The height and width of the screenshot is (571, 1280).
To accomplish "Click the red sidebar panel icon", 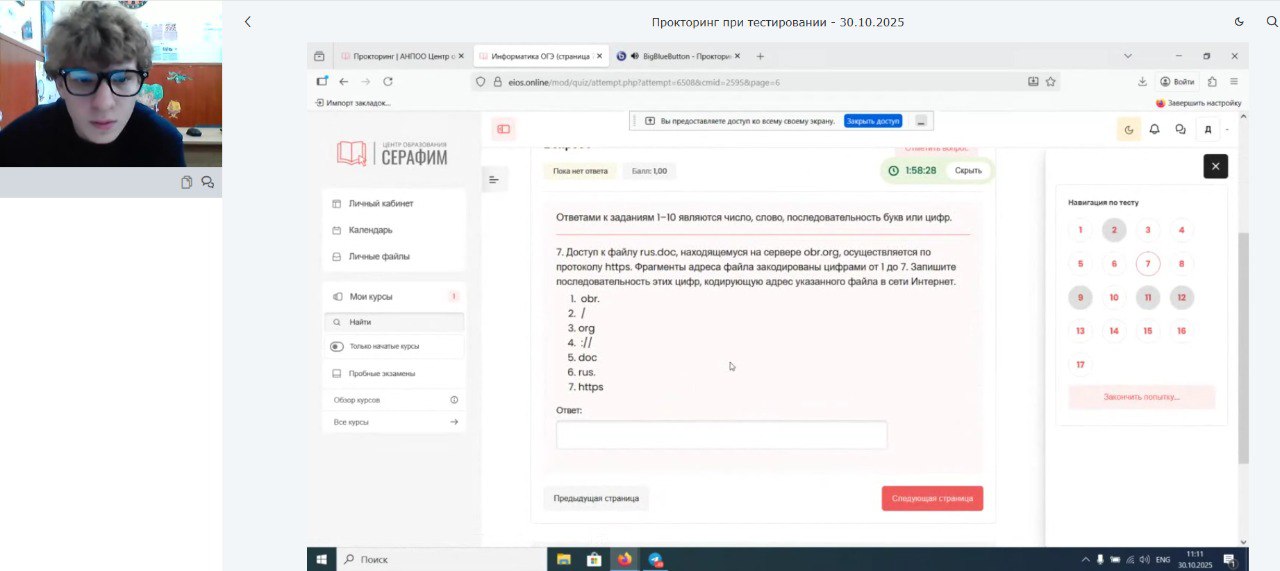I will (503, 128).
